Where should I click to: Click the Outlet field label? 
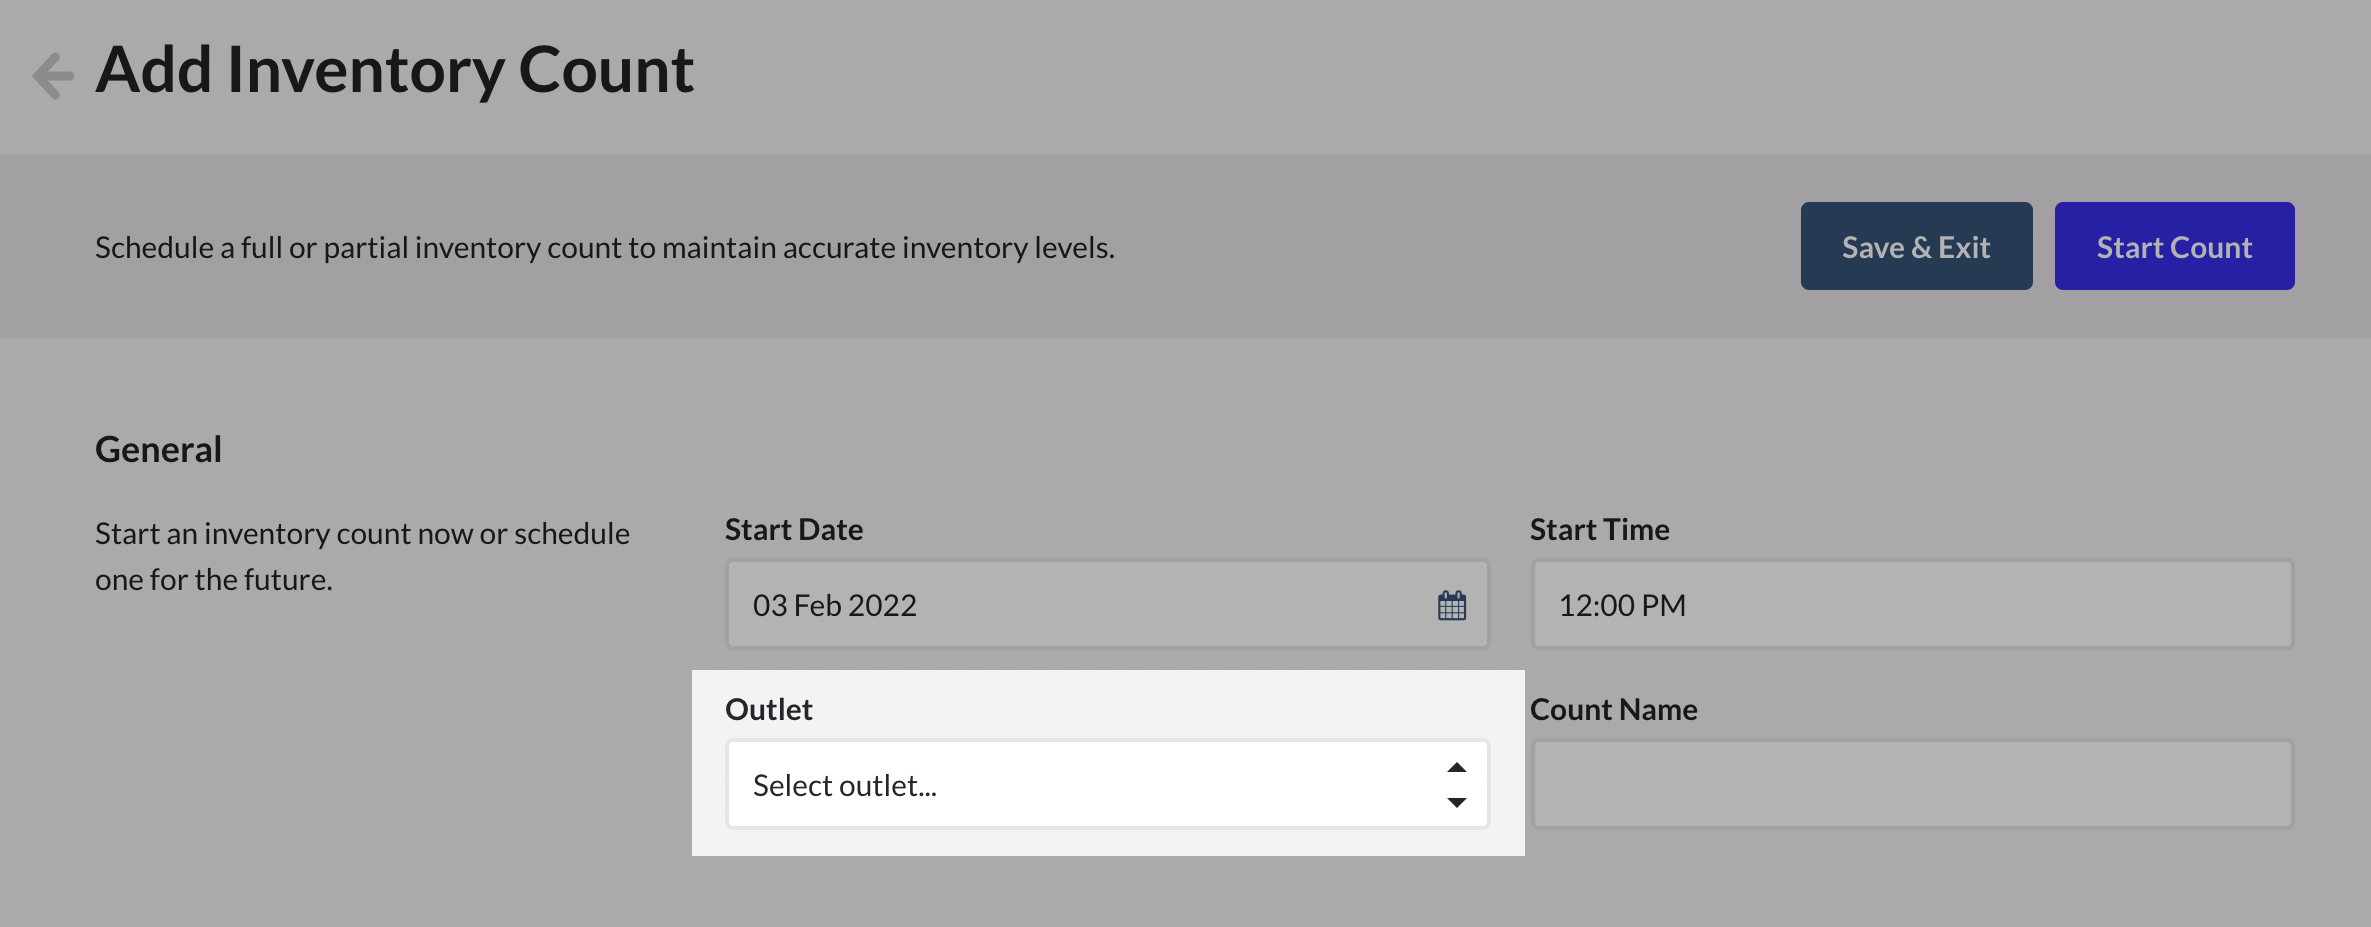(x=768, y=708)
